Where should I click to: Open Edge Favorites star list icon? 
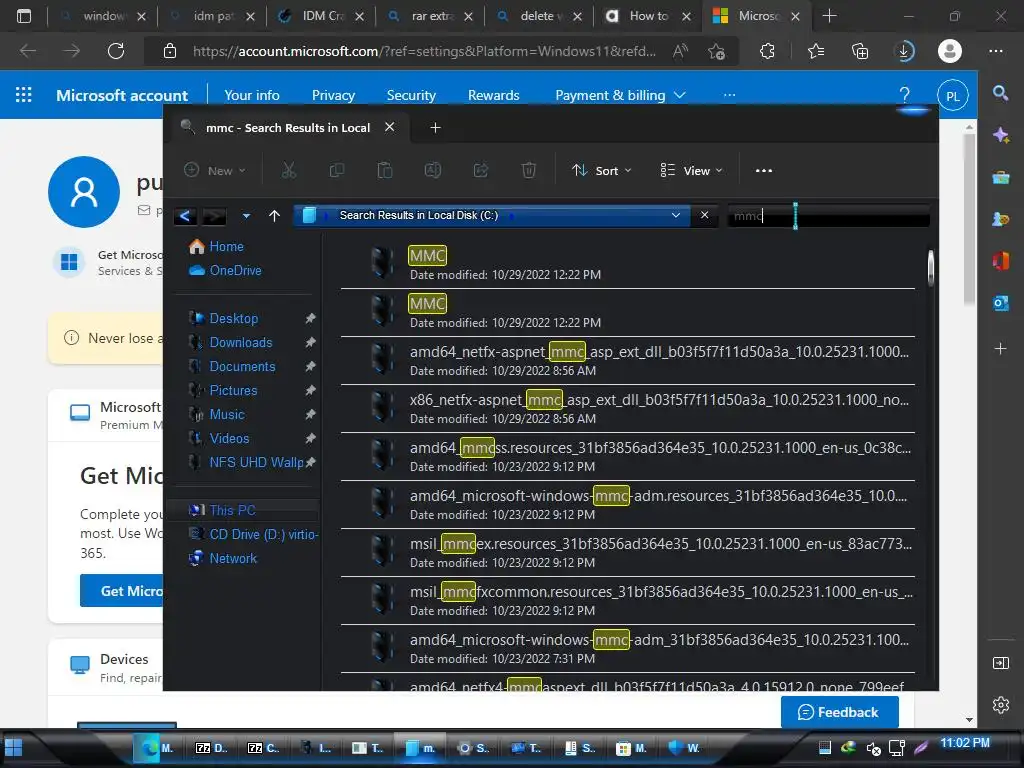816,51
